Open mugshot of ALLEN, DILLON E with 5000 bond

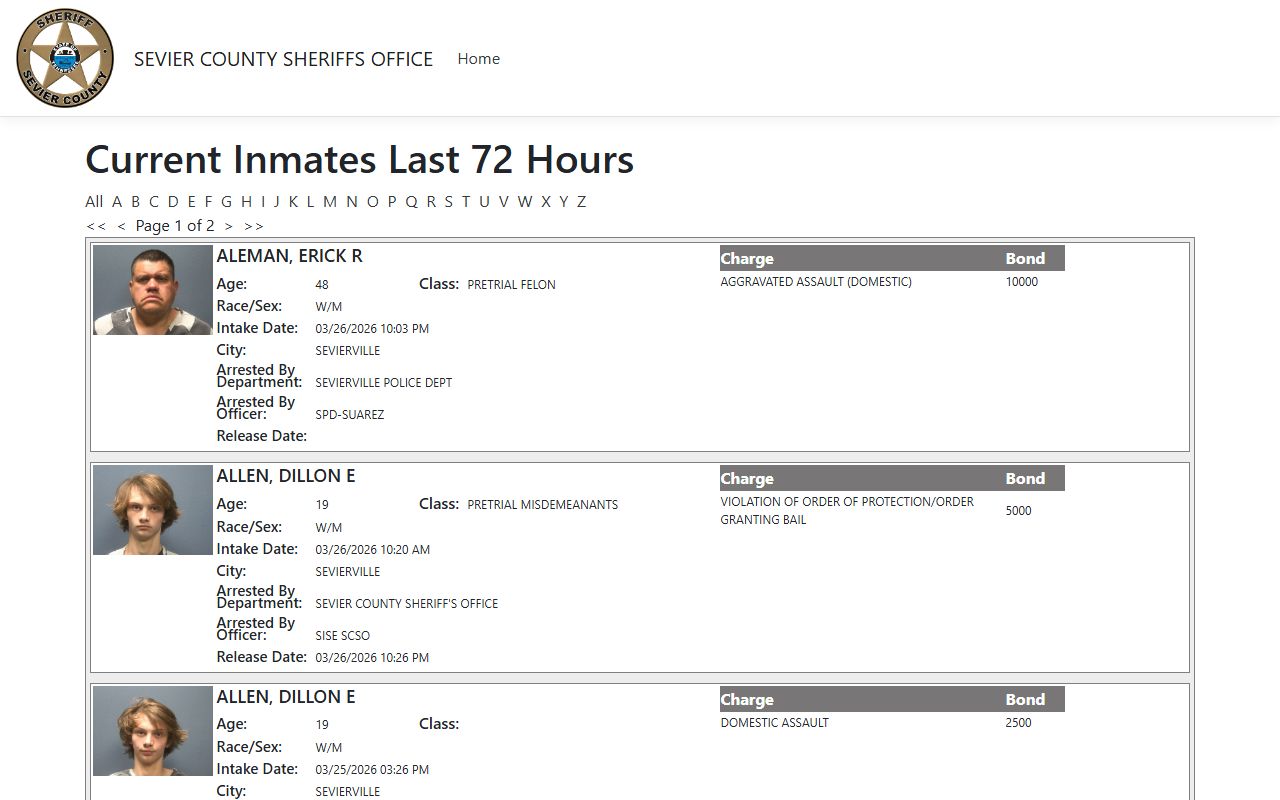[x=153, y=510]
